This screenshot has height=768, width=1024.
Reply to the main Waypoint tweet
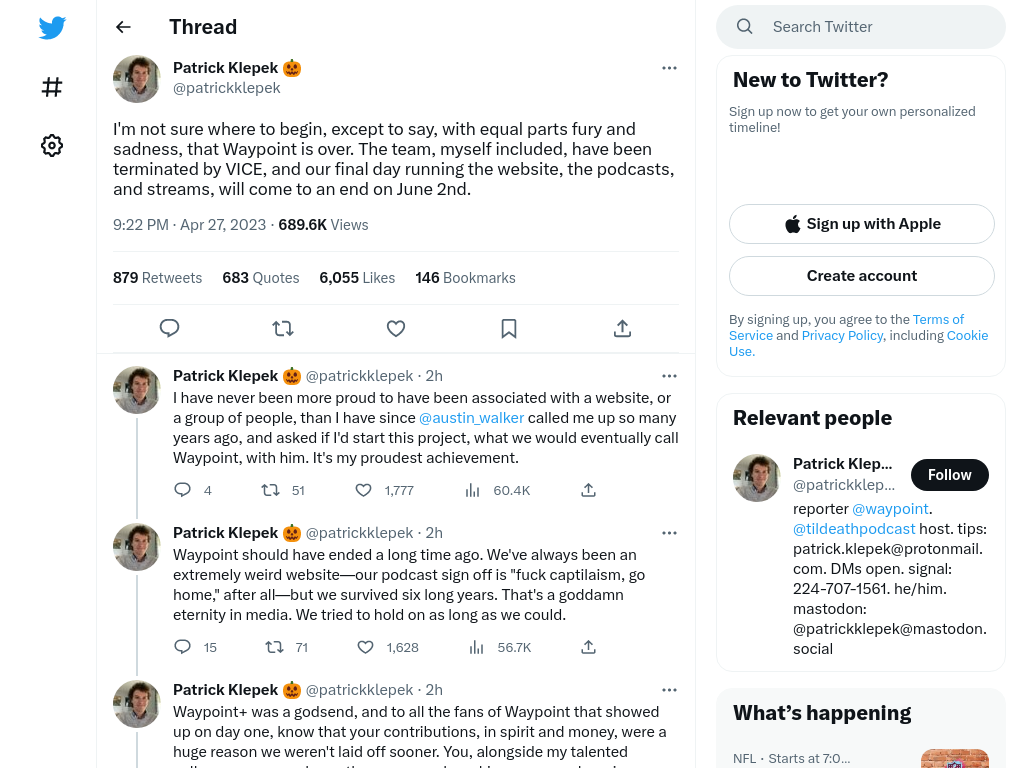[x=170, y=328]
